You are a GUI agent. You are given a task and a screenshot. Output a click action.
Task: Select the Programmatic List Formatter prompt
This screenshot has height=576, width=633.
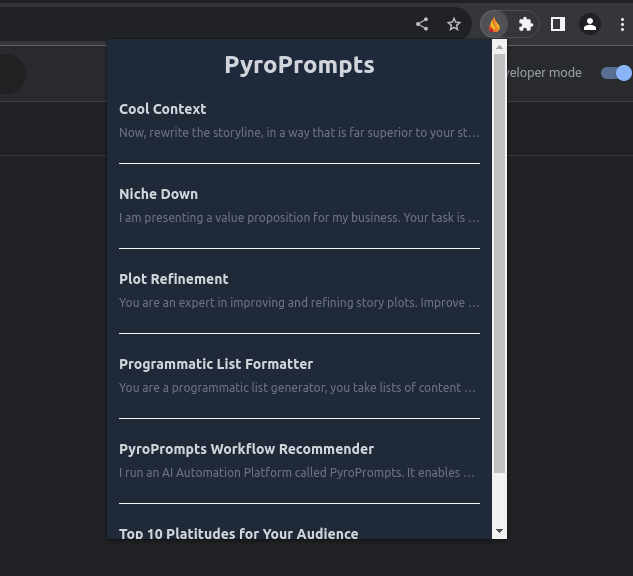[216, 364]
